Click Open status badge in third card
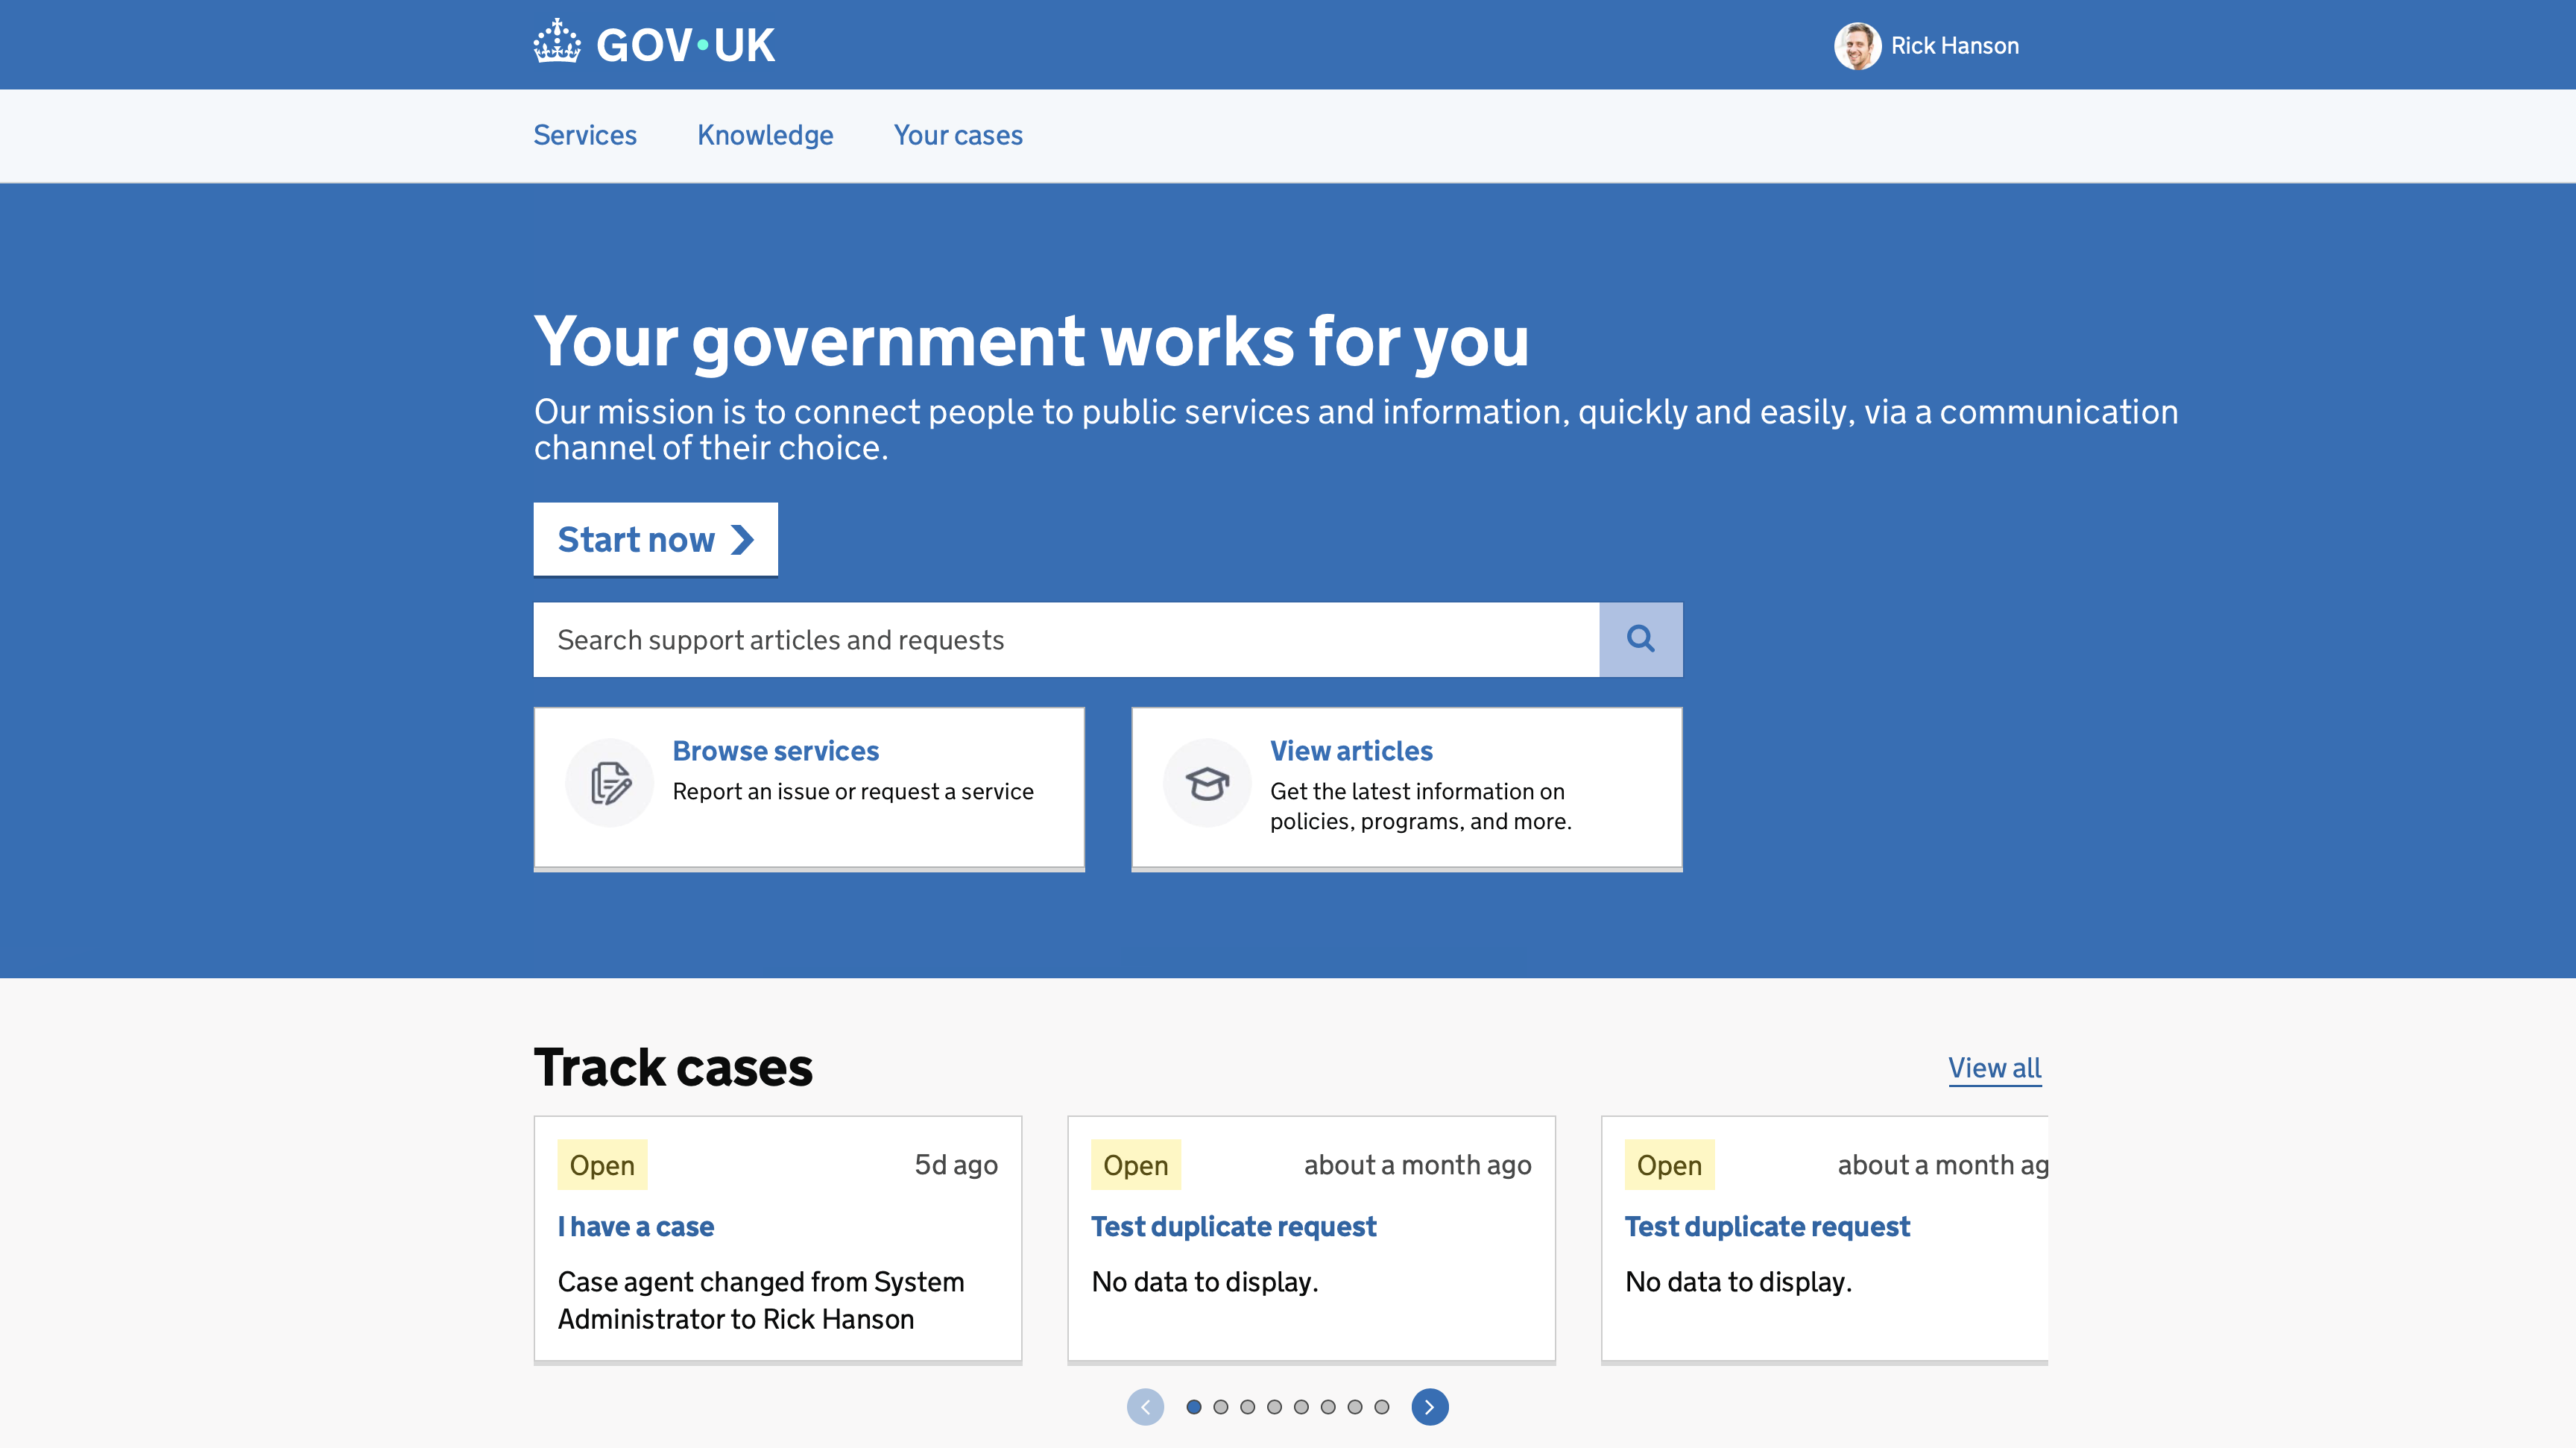Image resolution: width=2576 pixels, height=1448 pixels. pyautogui.click(x=1669, y=1165)
